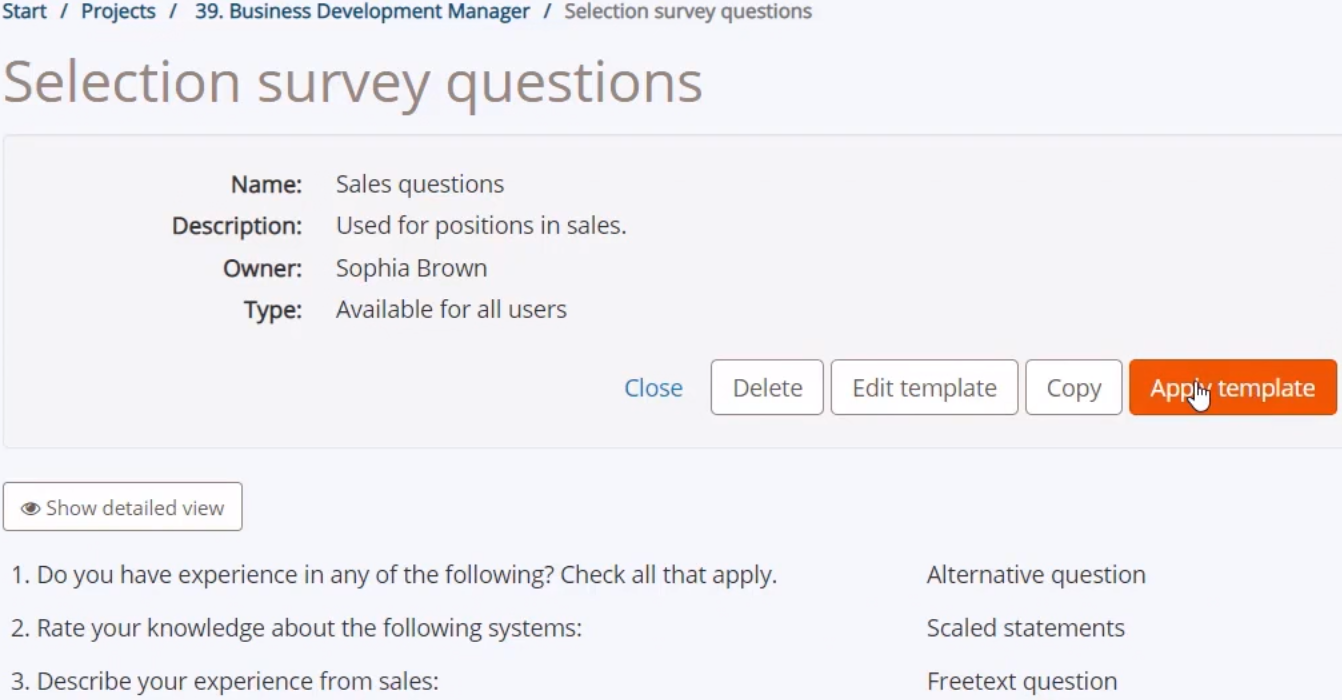
Task: Select question 1 about experience alternatives
Action: click(394, 575)
